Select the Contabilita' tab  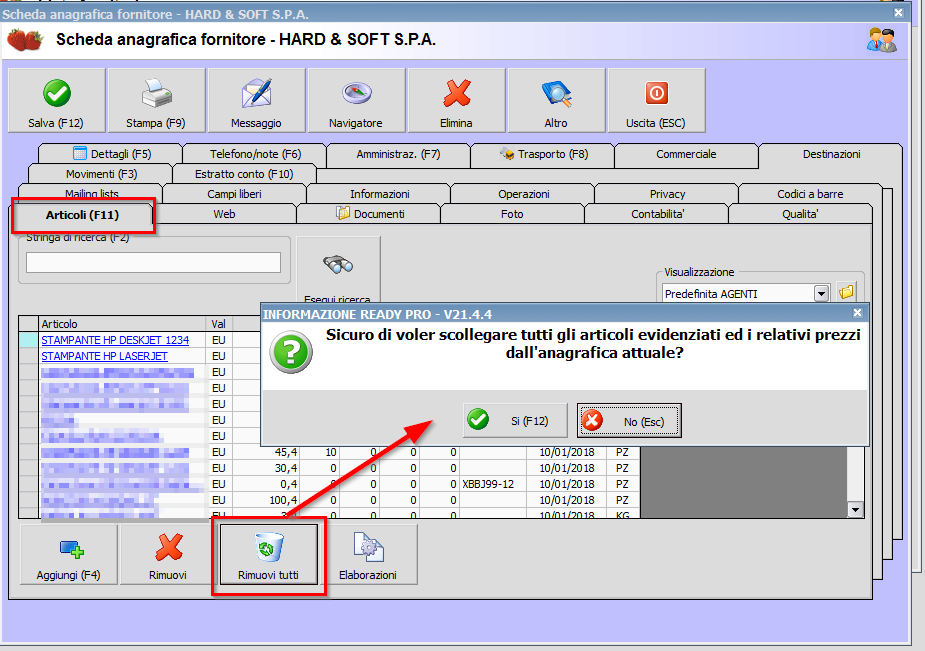(657, 214)
